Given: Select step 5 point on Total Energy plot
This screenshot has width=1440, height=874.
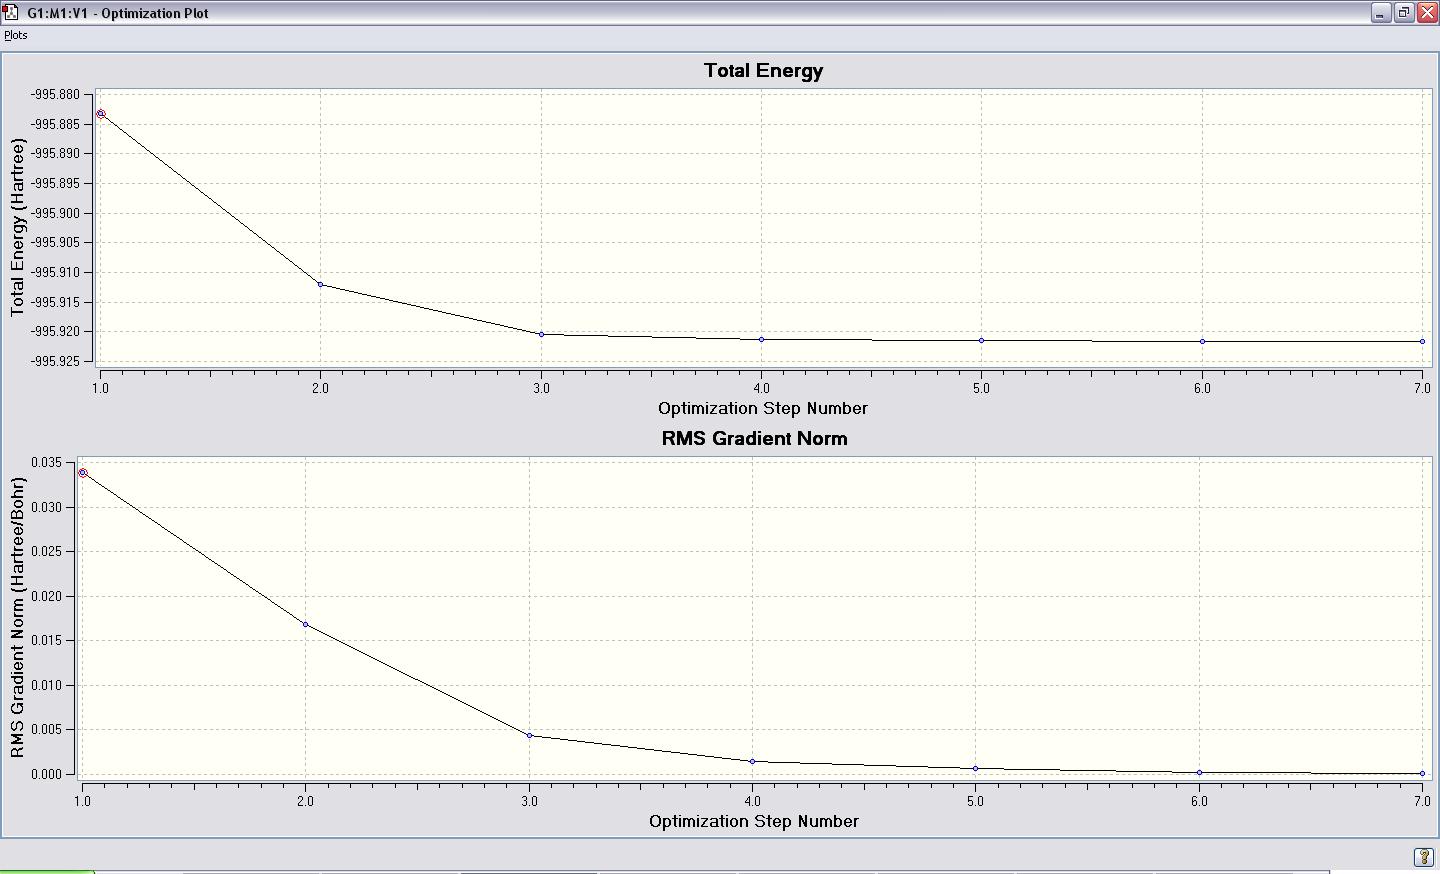Looking at the screenshot, I should [981, 340].
